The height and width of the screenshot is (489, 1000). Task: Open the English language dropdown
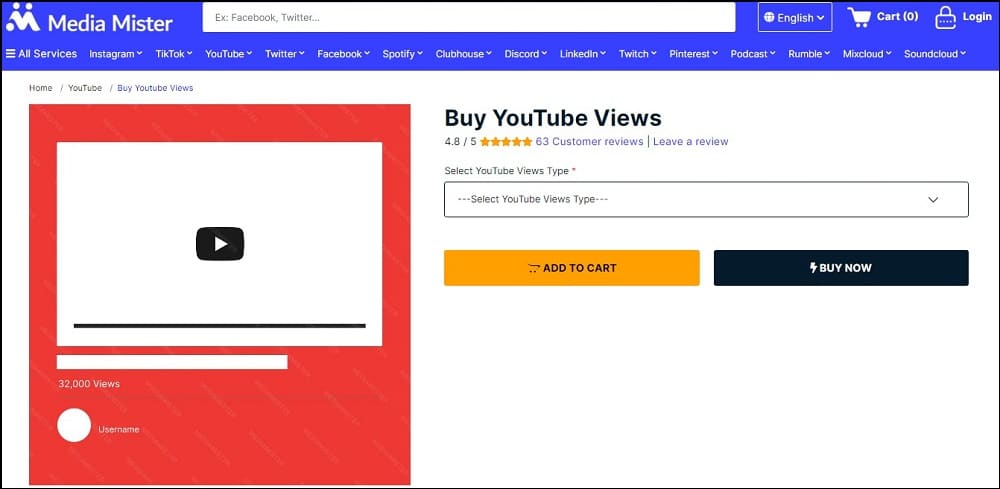tap(795, 18)
